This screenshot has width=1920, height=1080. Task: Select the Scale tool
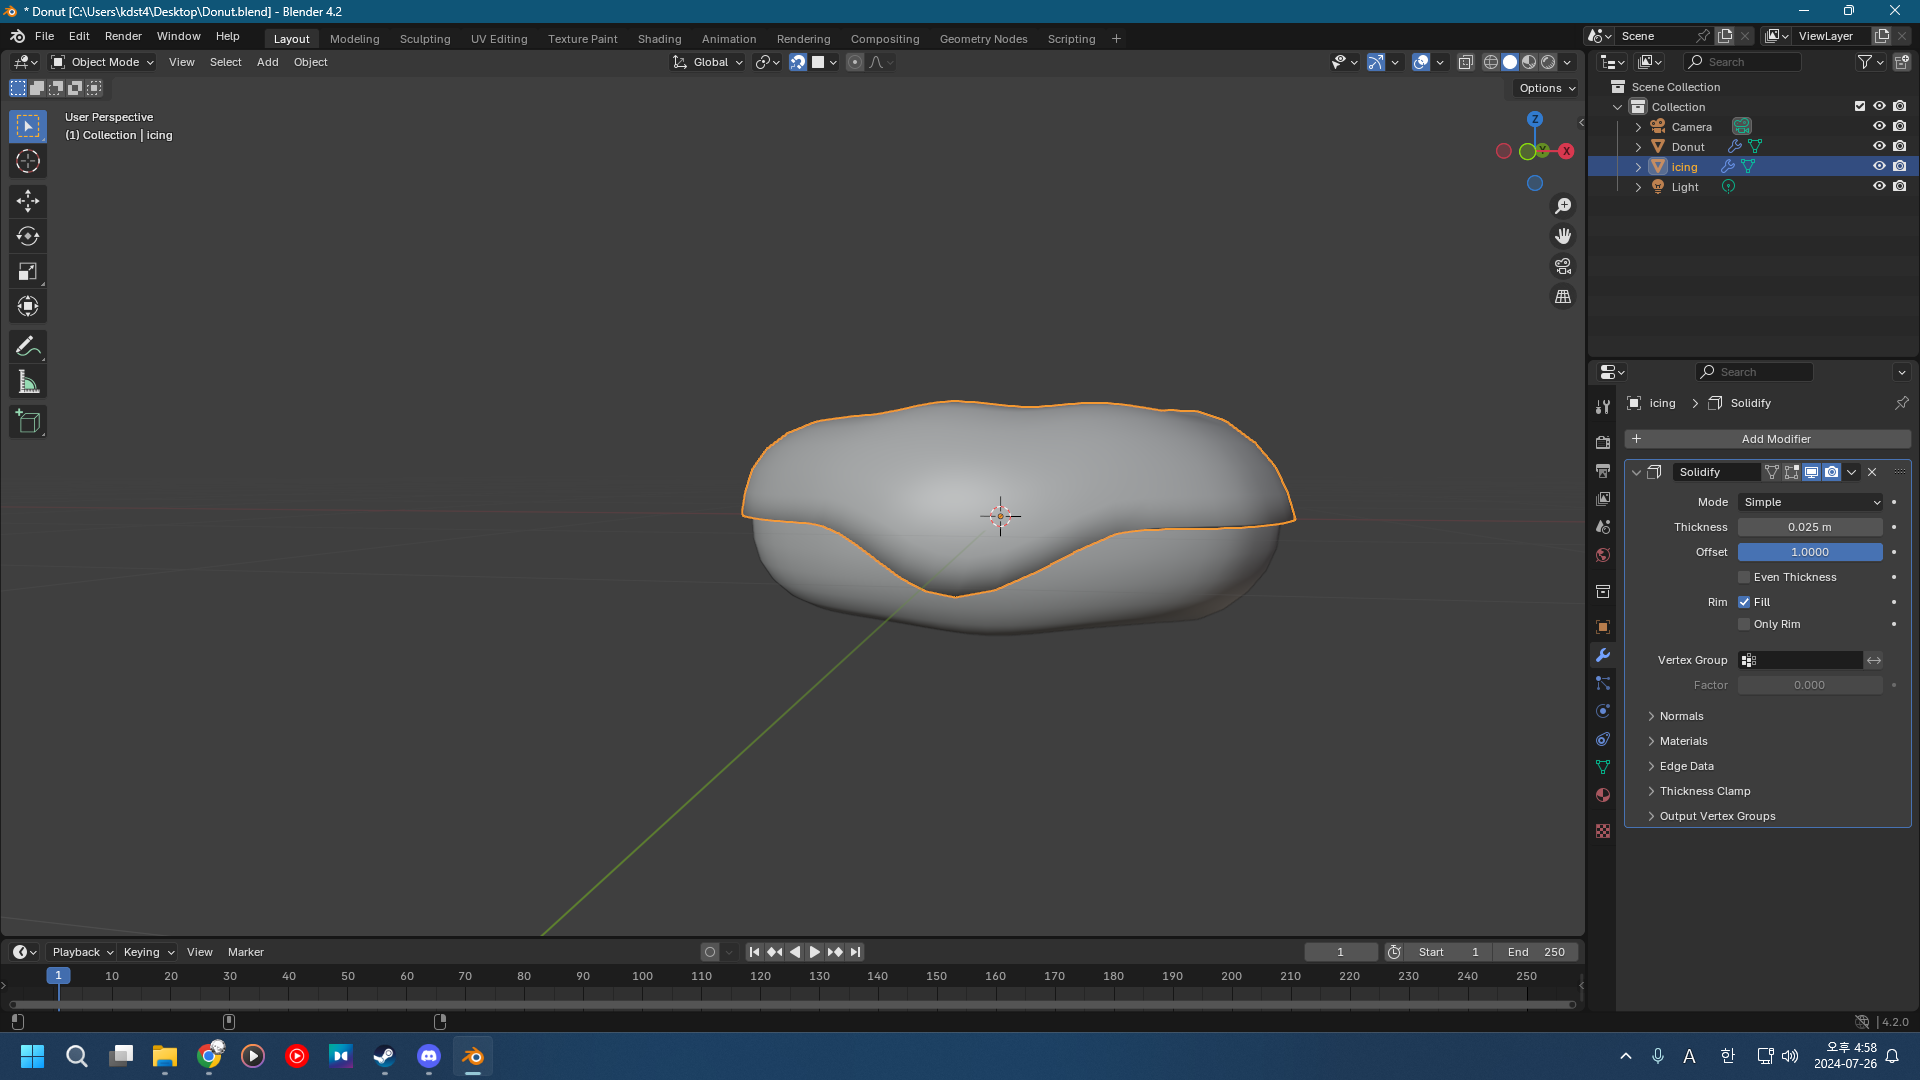[x=28, y=271]
